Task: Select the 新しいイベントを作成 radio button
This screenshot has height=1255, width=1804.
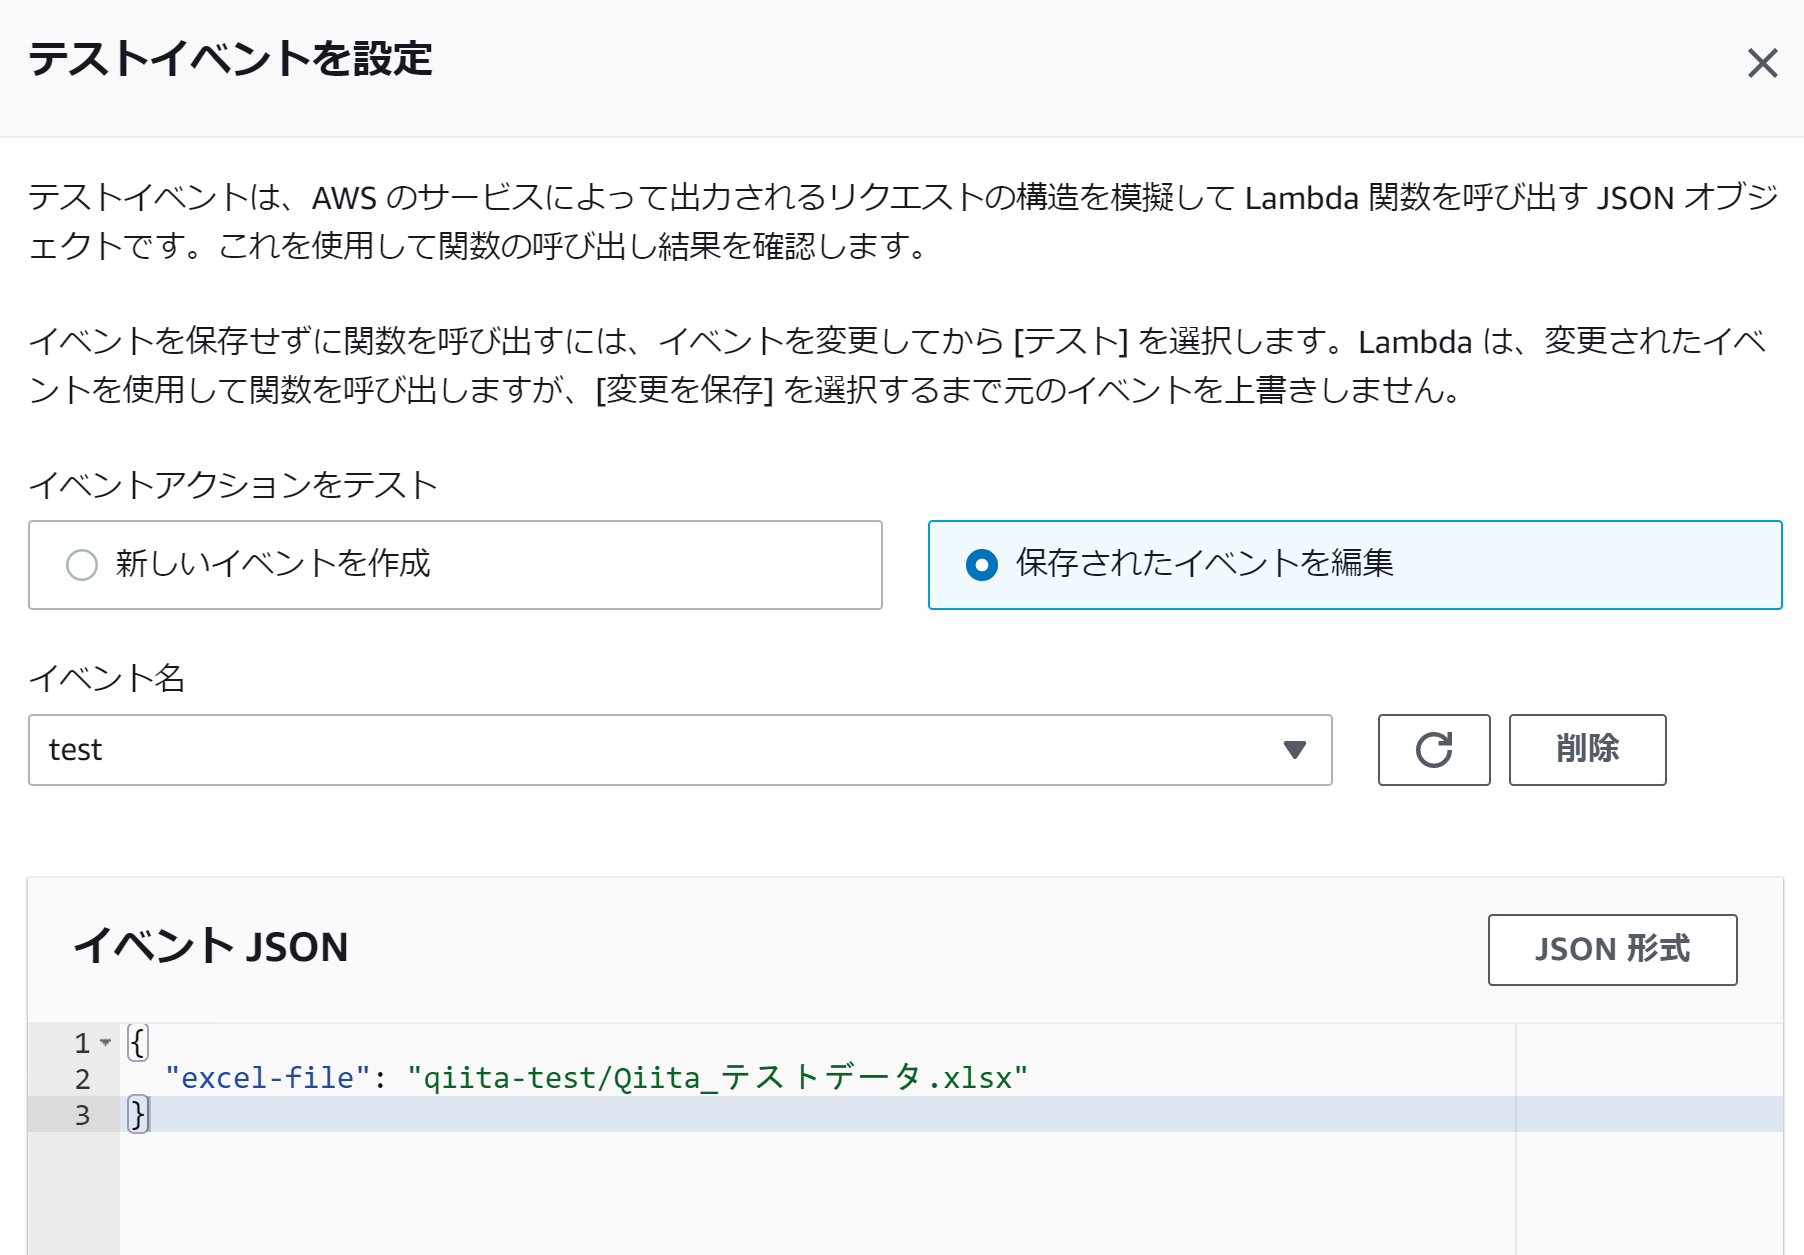Action: tap(82, 564)
